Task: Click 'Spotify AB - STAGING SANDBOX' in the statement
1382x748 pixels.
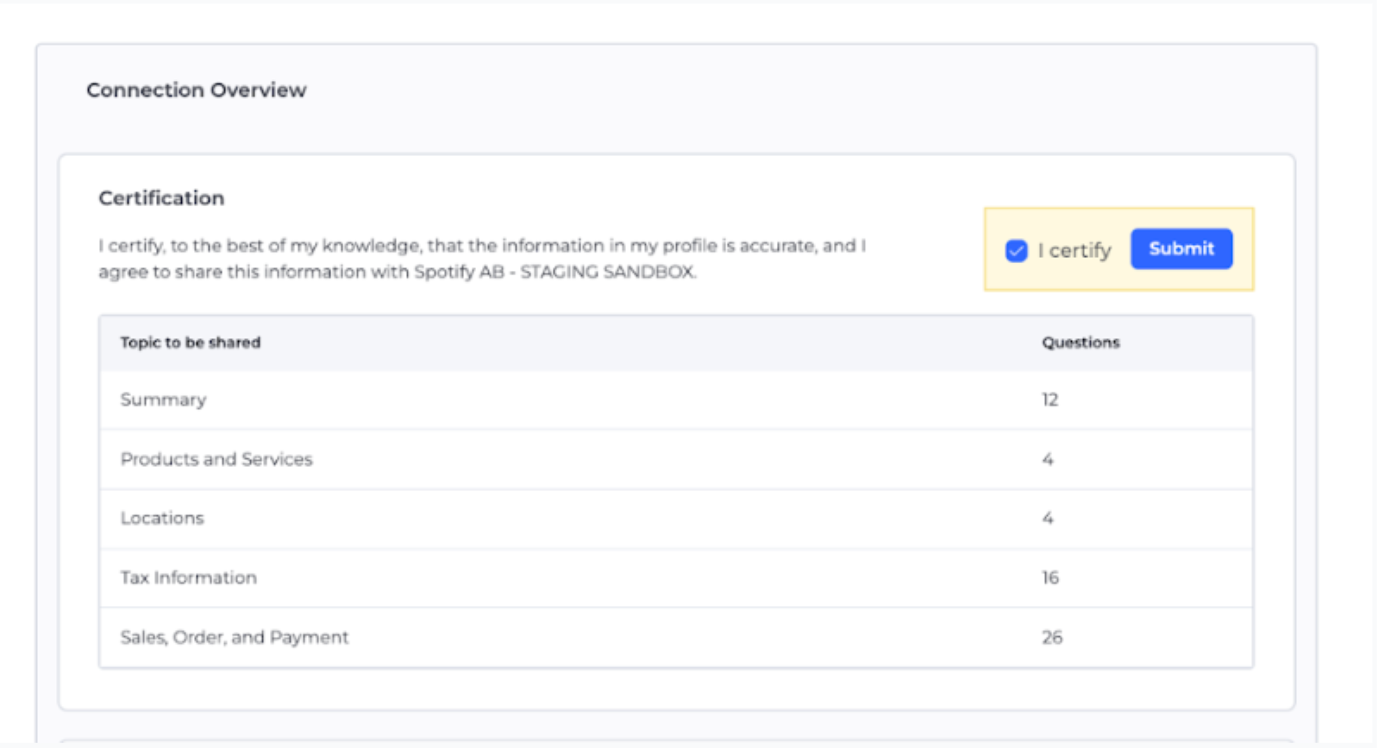Action: point(554,273)
